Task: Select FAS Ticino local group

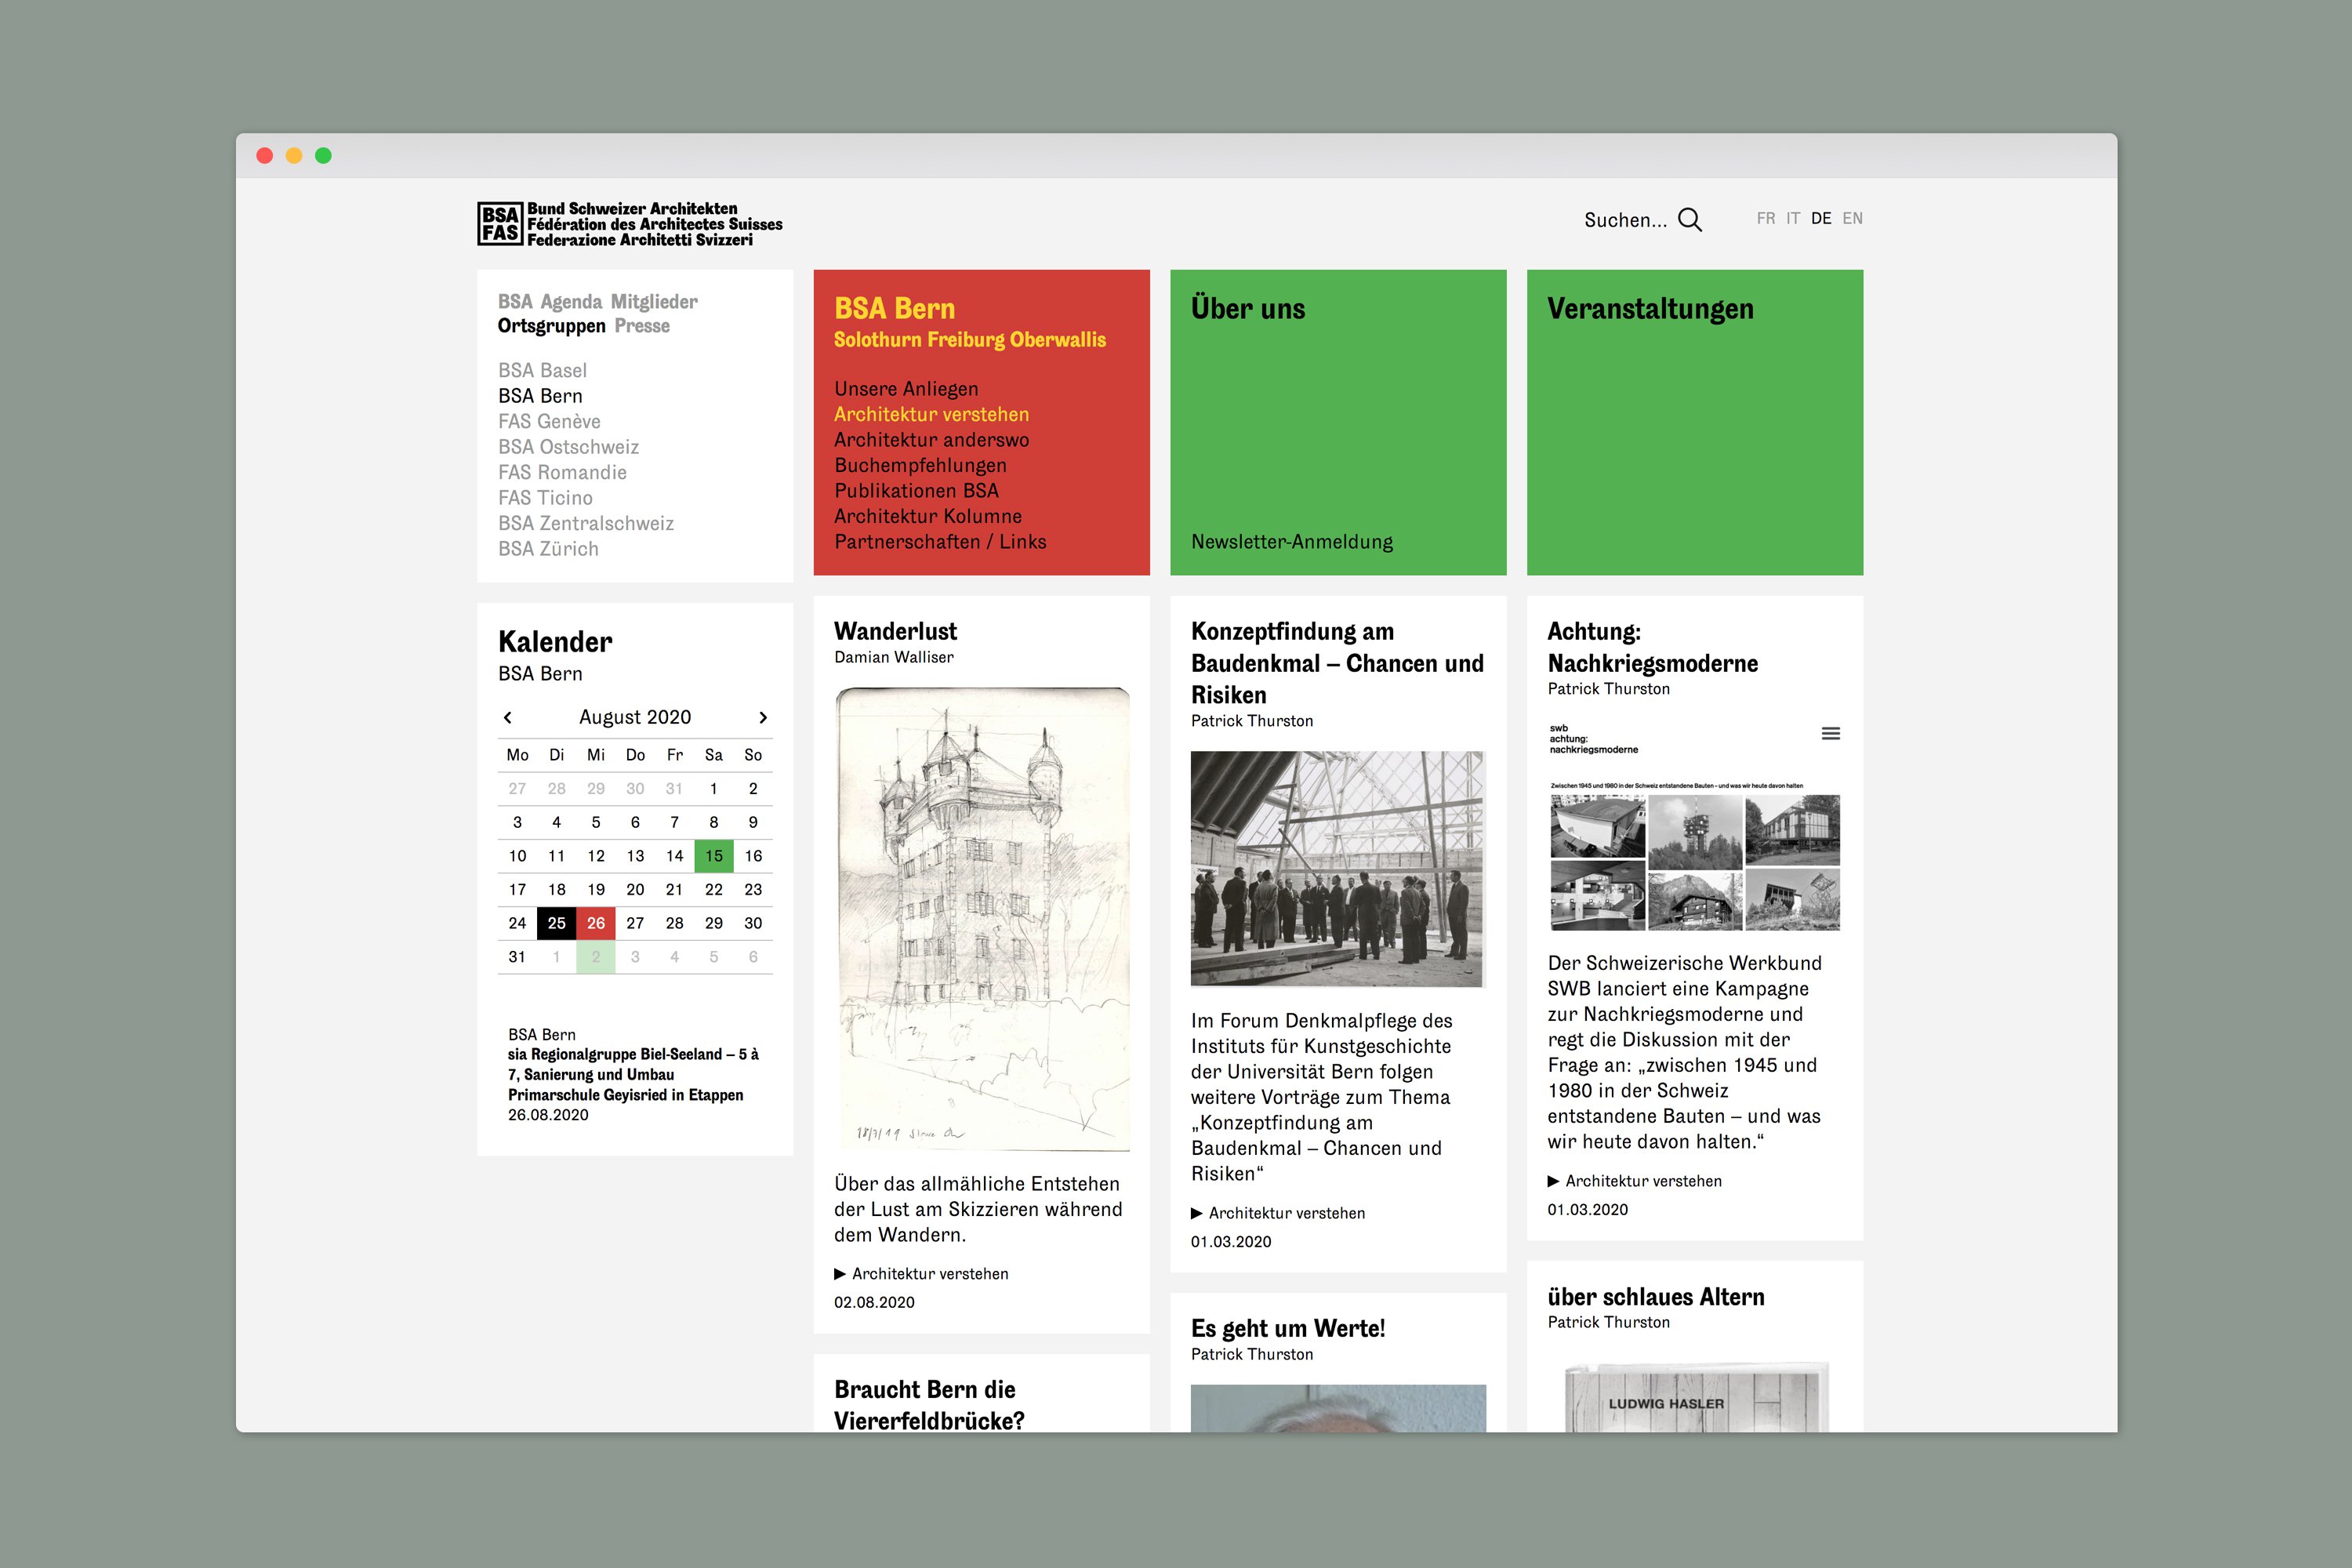Action: [545, 498]
